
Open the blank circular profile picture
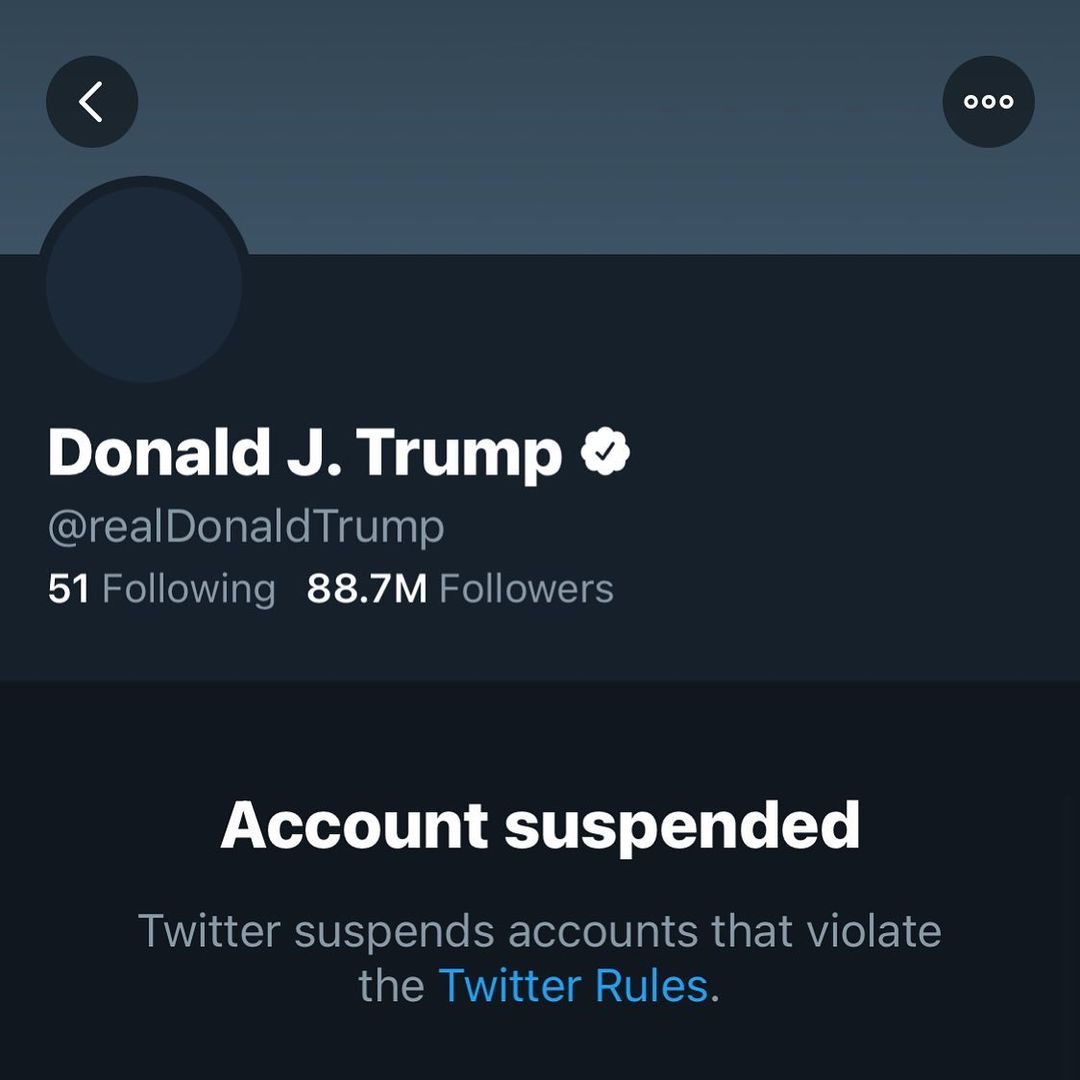(144, 284)
